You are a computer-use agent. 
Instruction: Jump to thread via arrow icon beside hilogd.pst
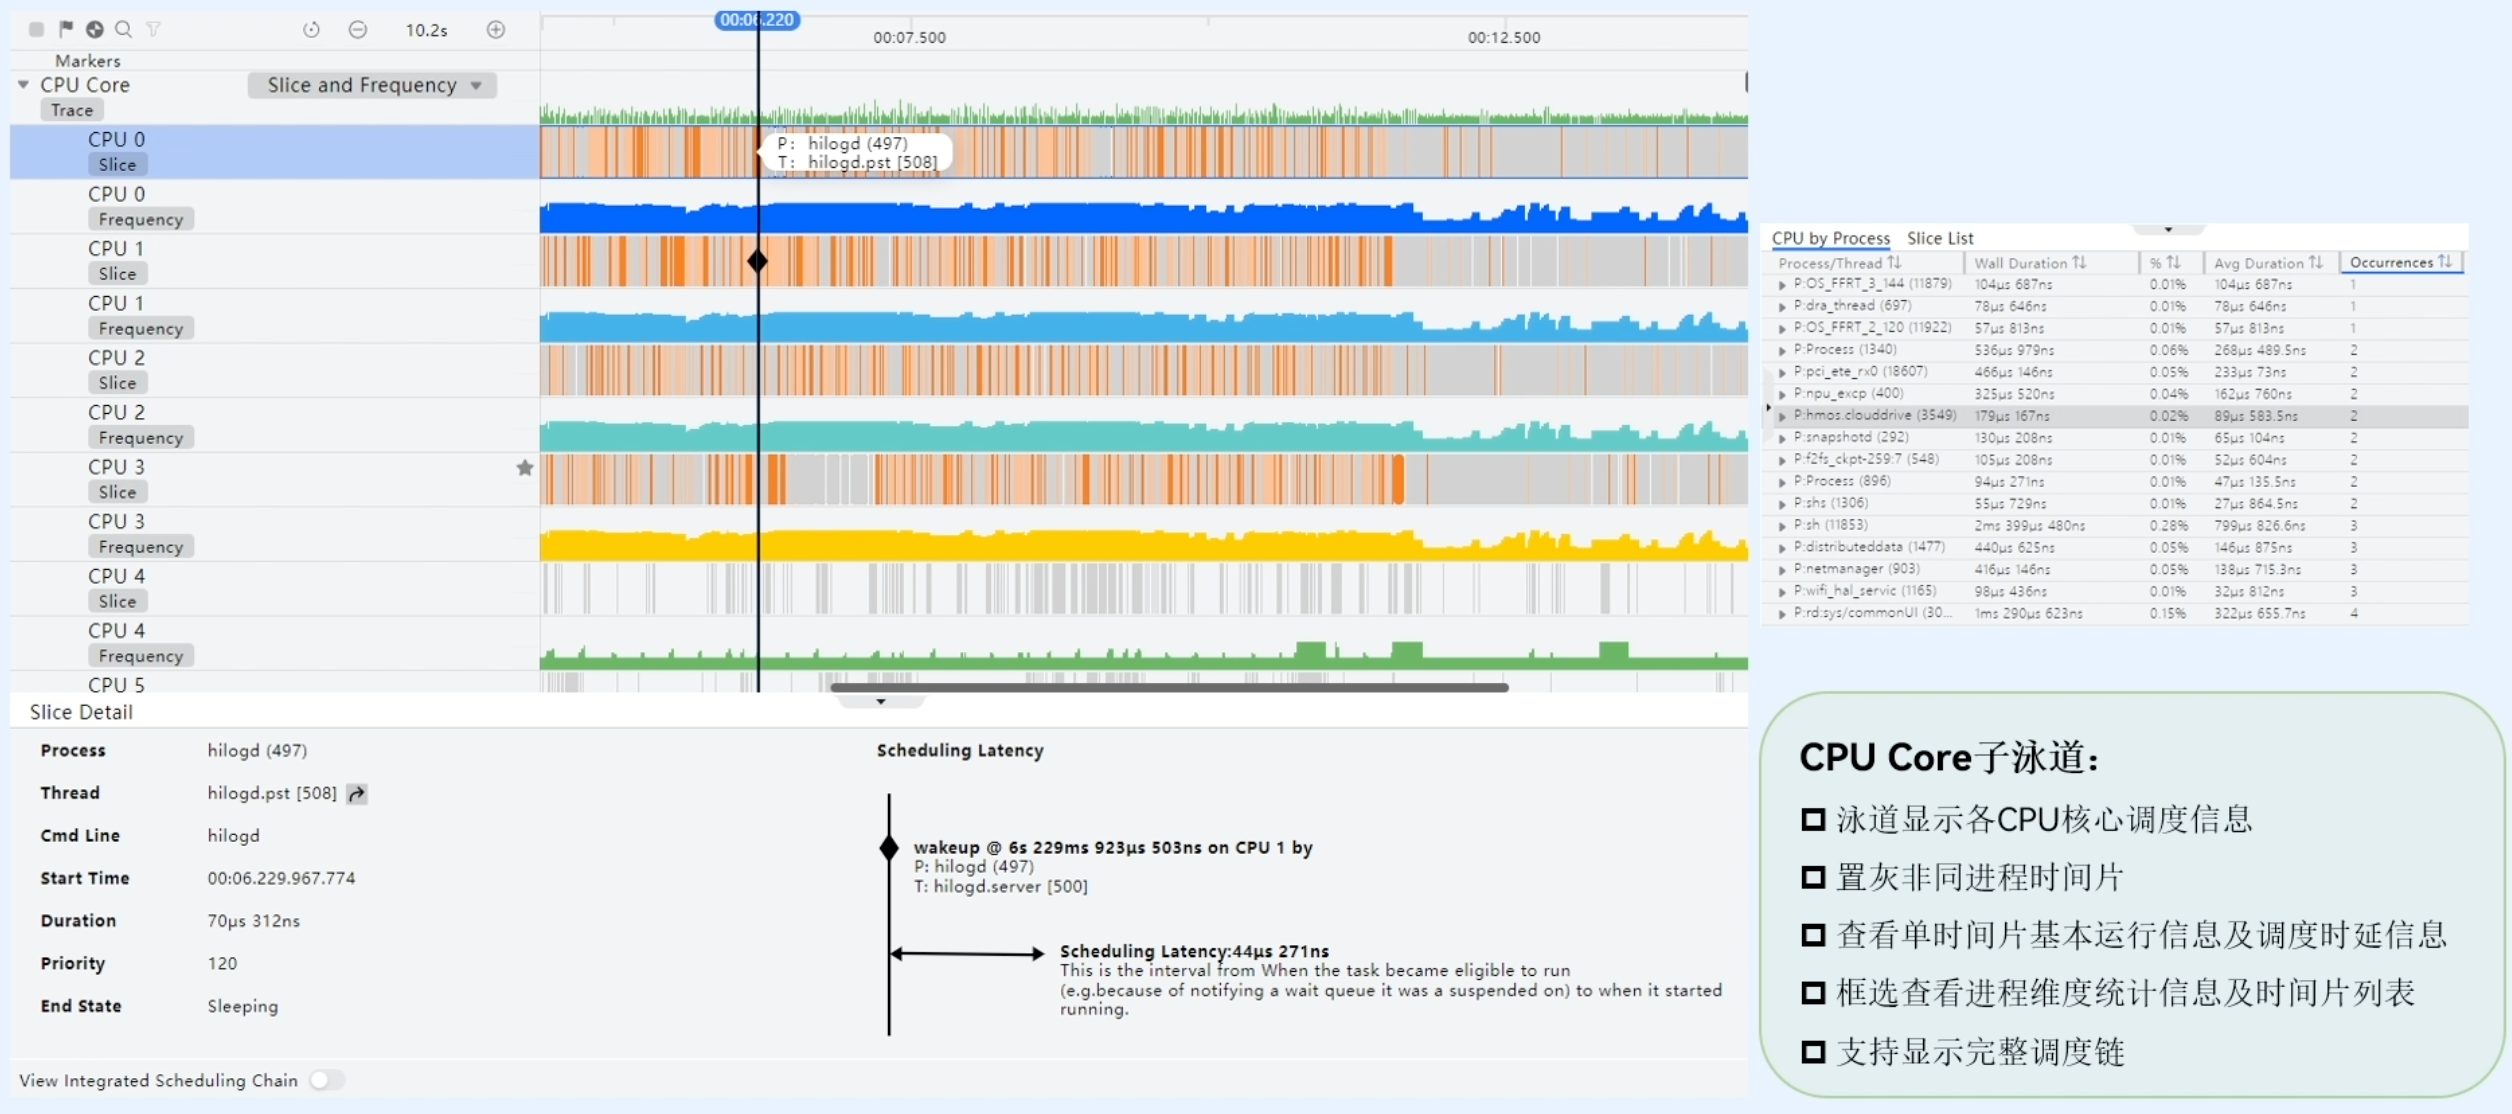(357, 794)
